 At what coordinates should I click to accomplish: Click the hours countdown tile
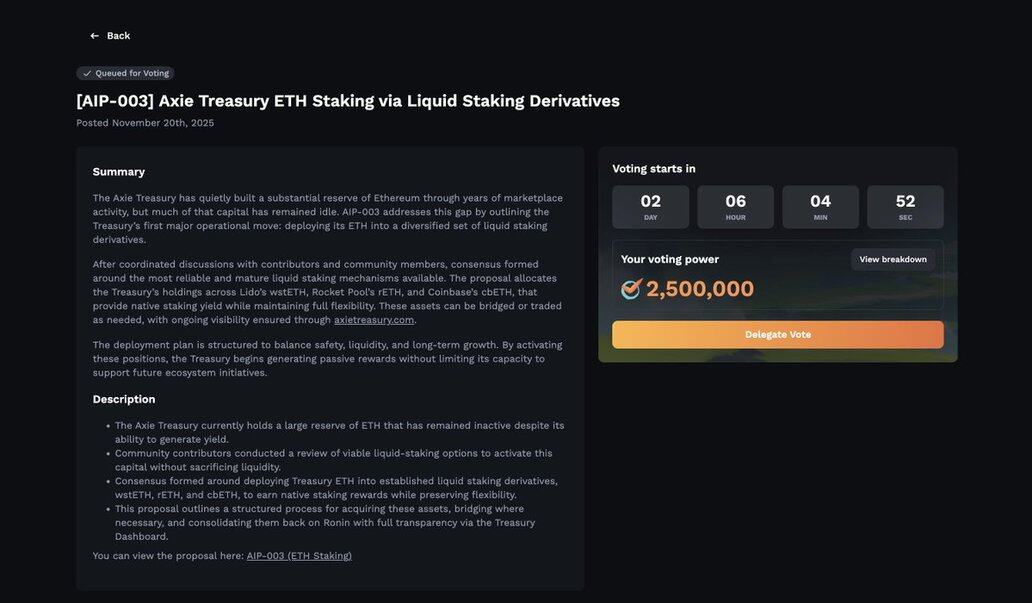pyautogui.click(x=735, y=206)
